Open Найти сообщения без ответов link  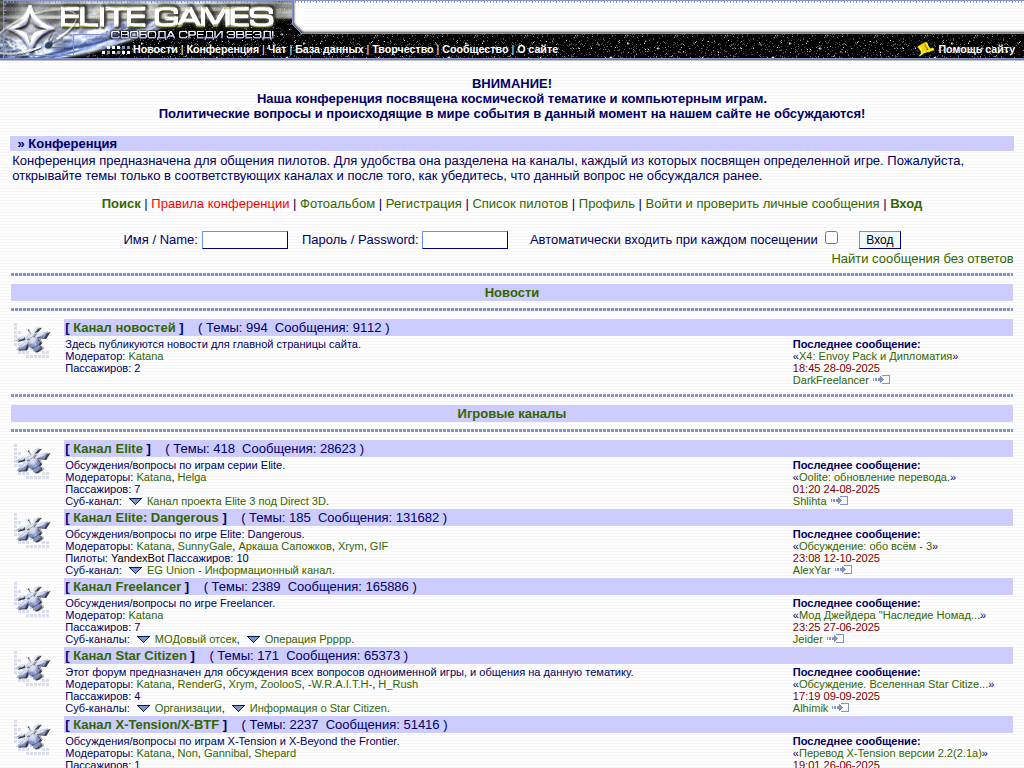922,259
